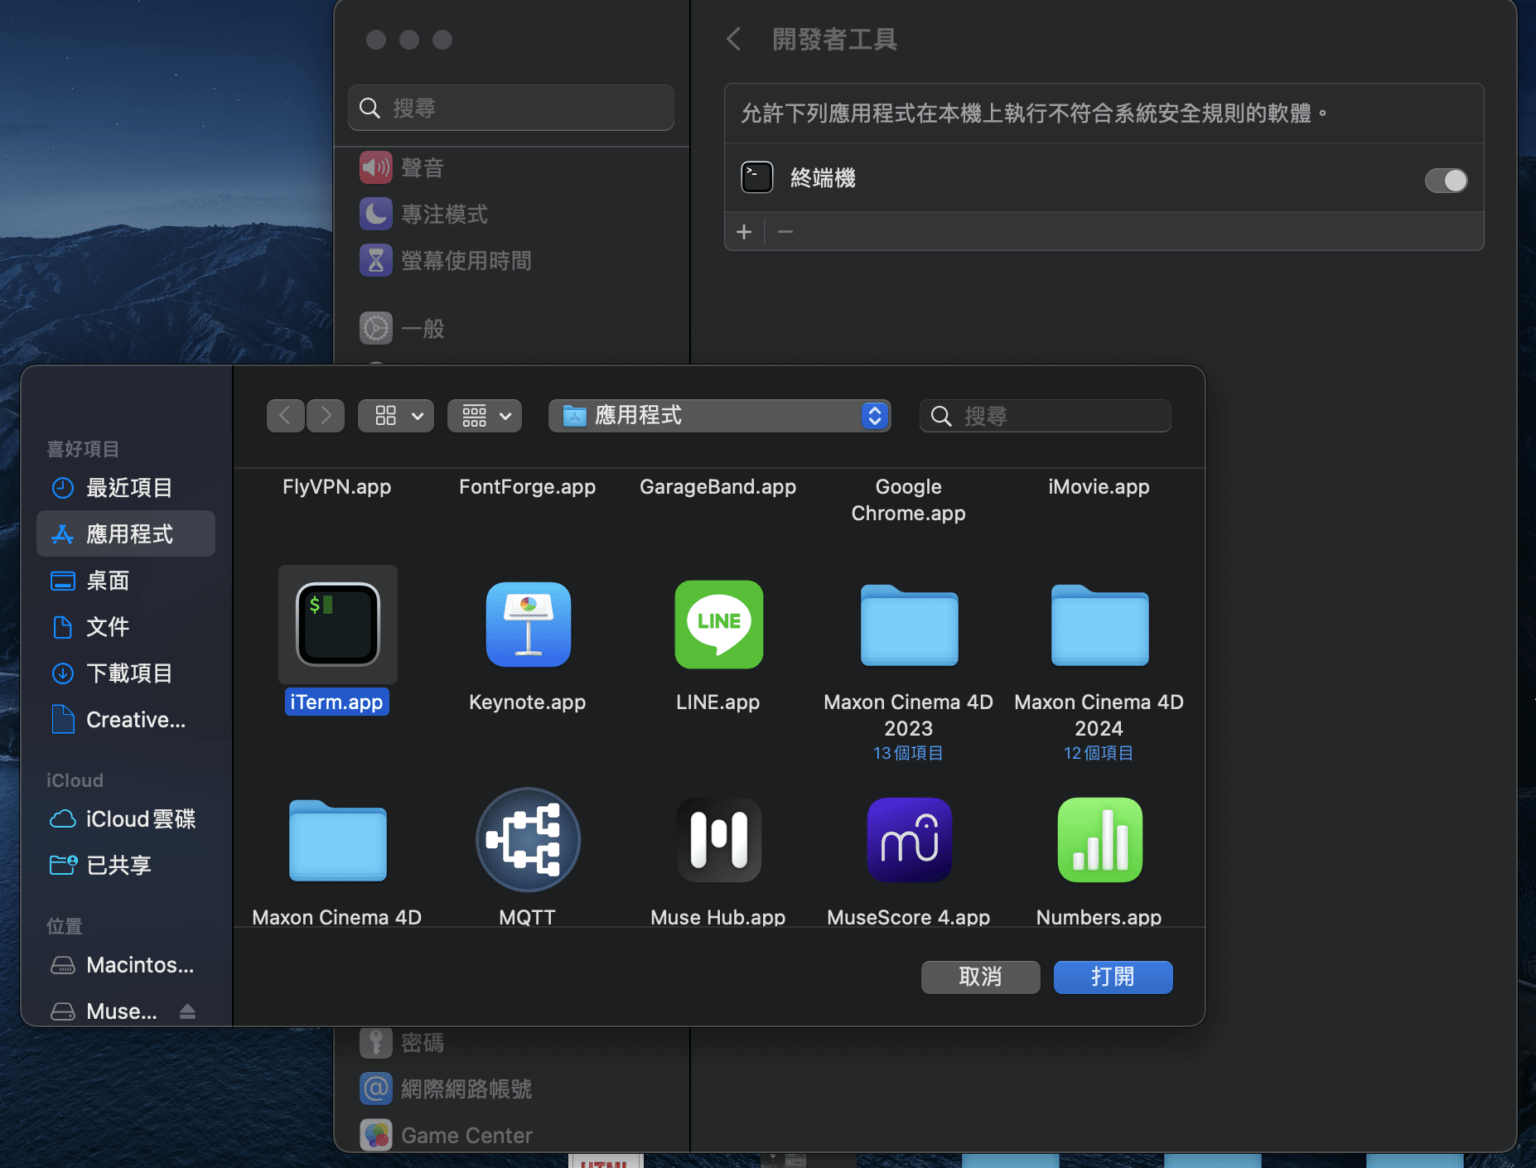Open the grouping options dropdown
The width and height of the screenshot is (1536, 1168).
pos(485,416)
